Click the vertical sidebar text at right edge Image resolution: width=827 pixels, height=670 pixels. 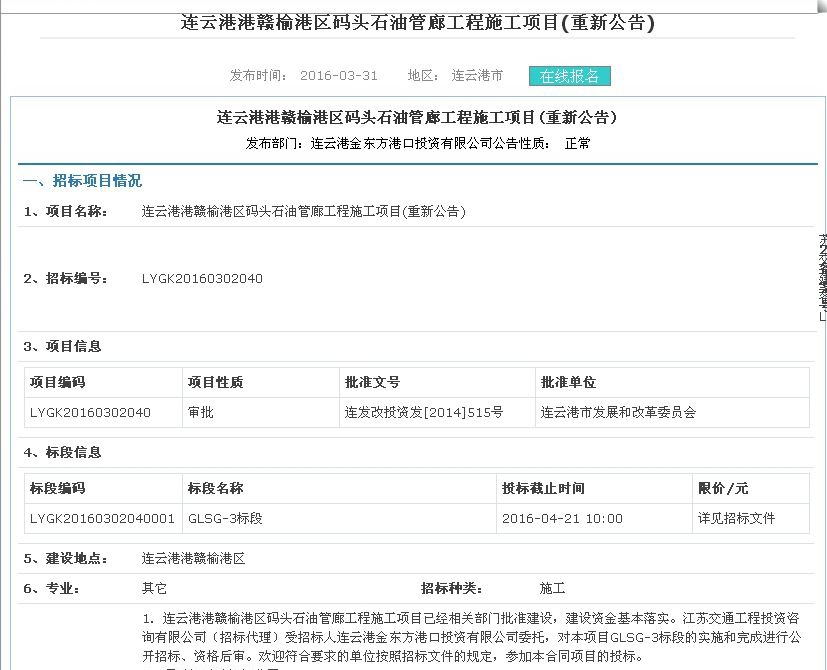click(823, 277)
